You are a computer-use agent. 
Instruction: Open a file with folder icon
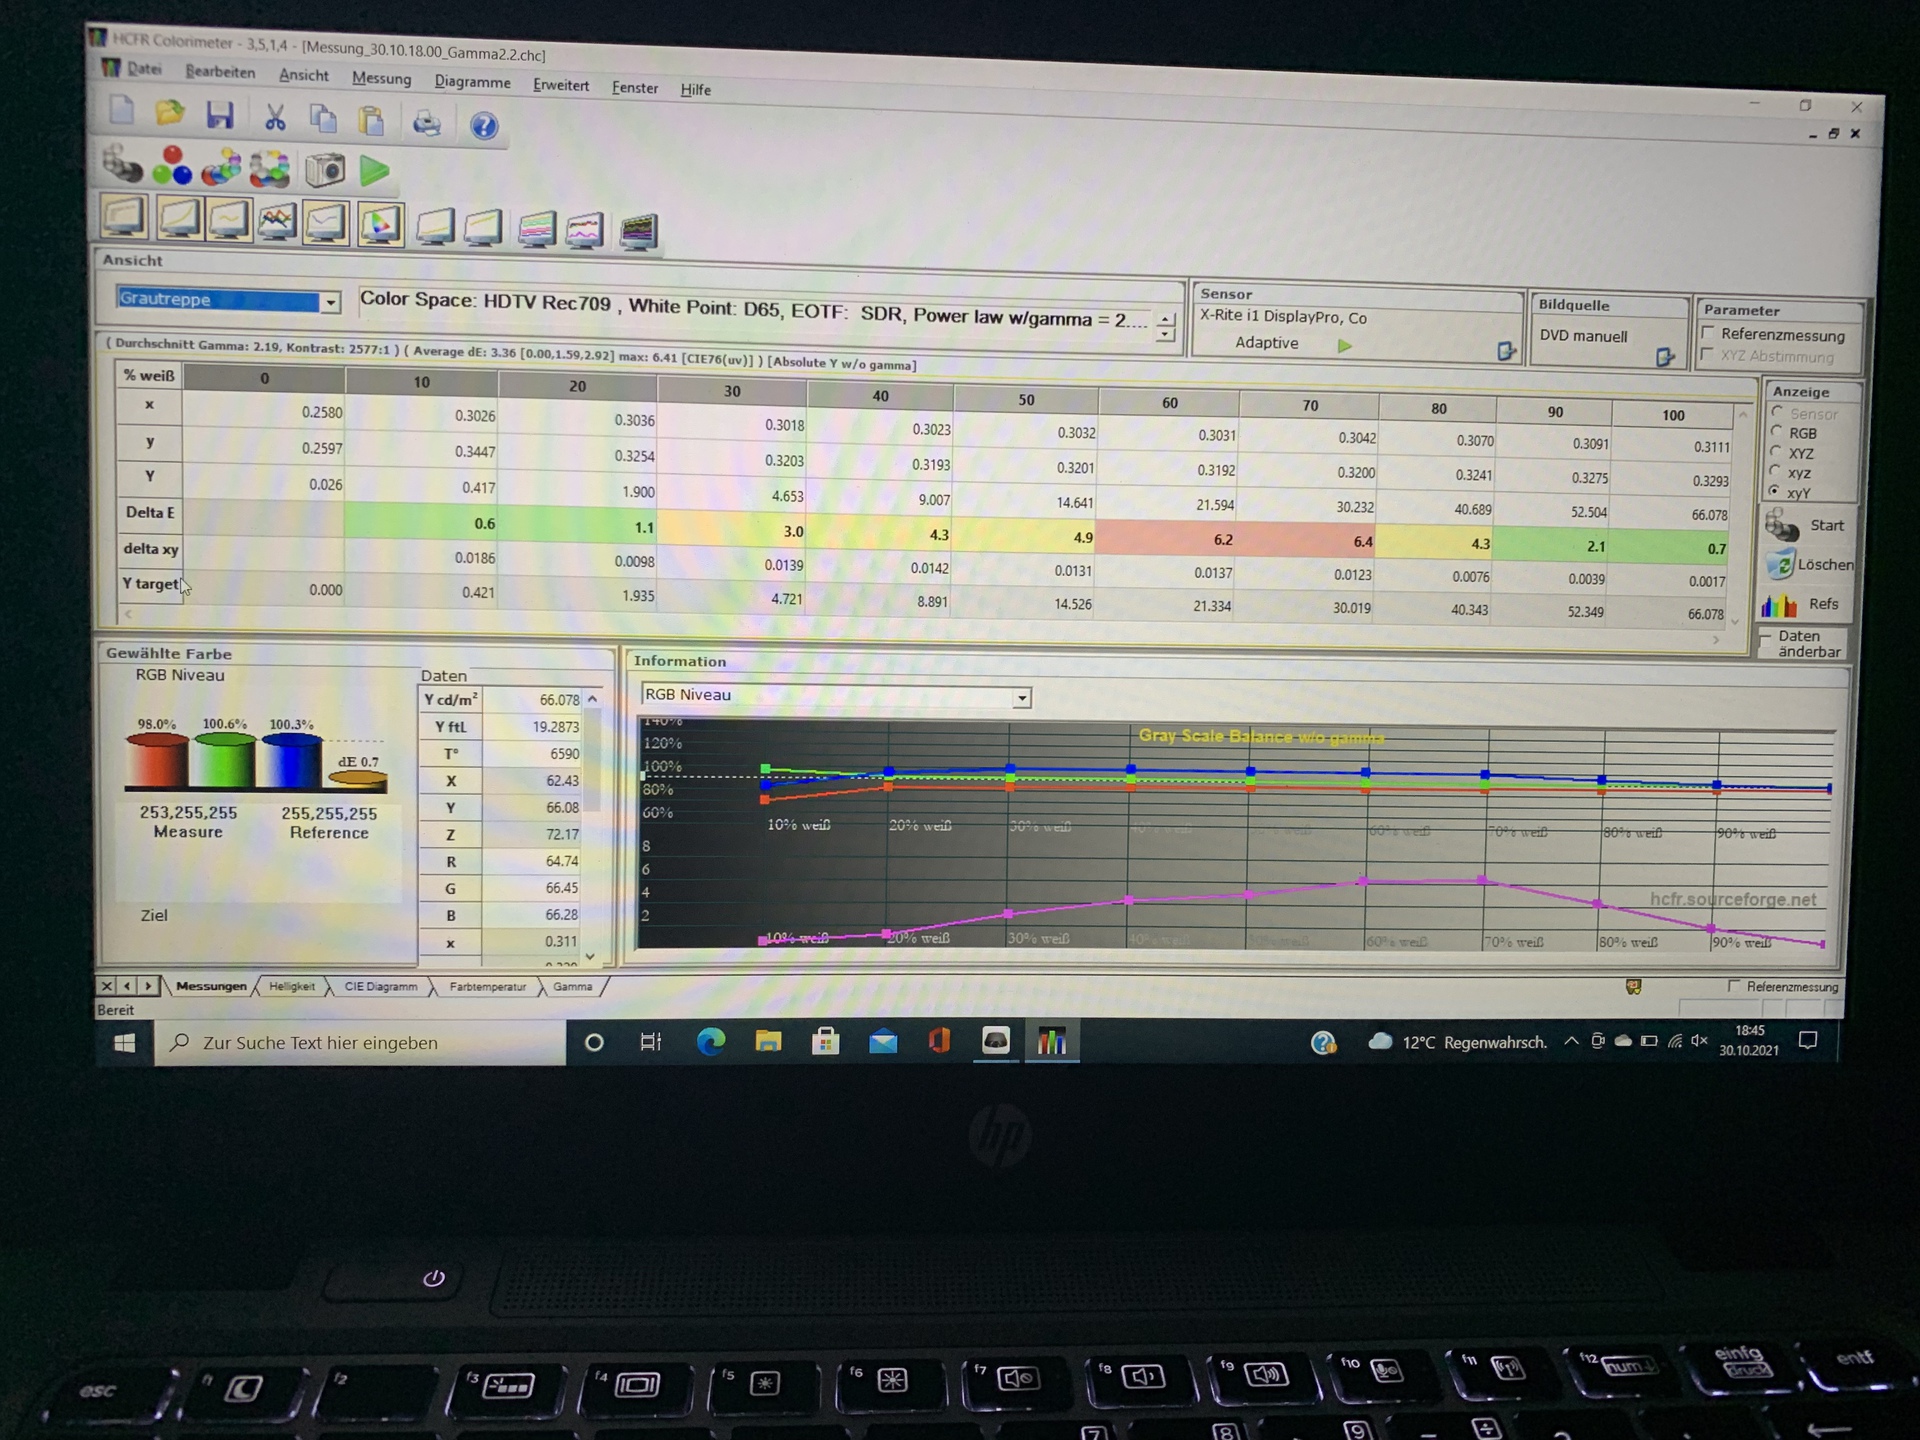tap(170, 113)
